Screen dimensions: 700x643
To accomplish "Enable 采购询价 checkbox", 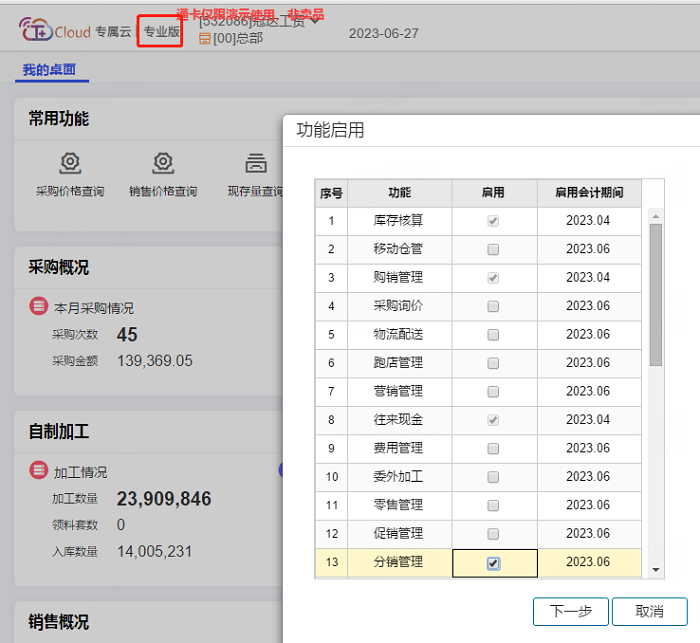I will point(493,306).
